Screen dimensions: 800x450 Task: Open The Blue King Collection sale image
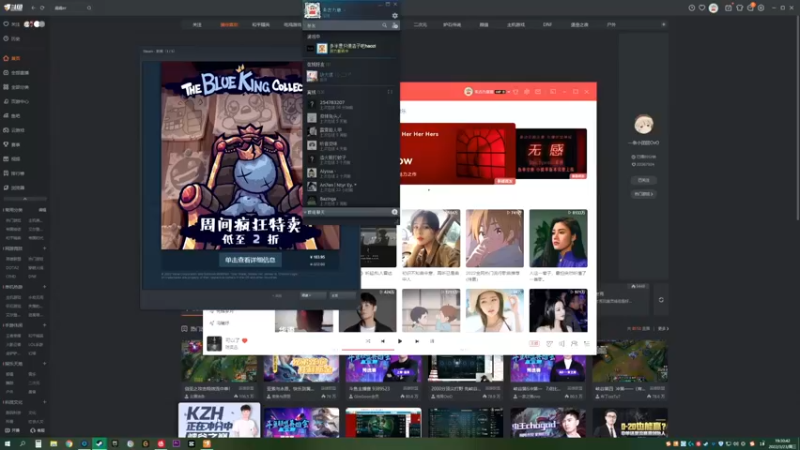[x=250, y=156]
